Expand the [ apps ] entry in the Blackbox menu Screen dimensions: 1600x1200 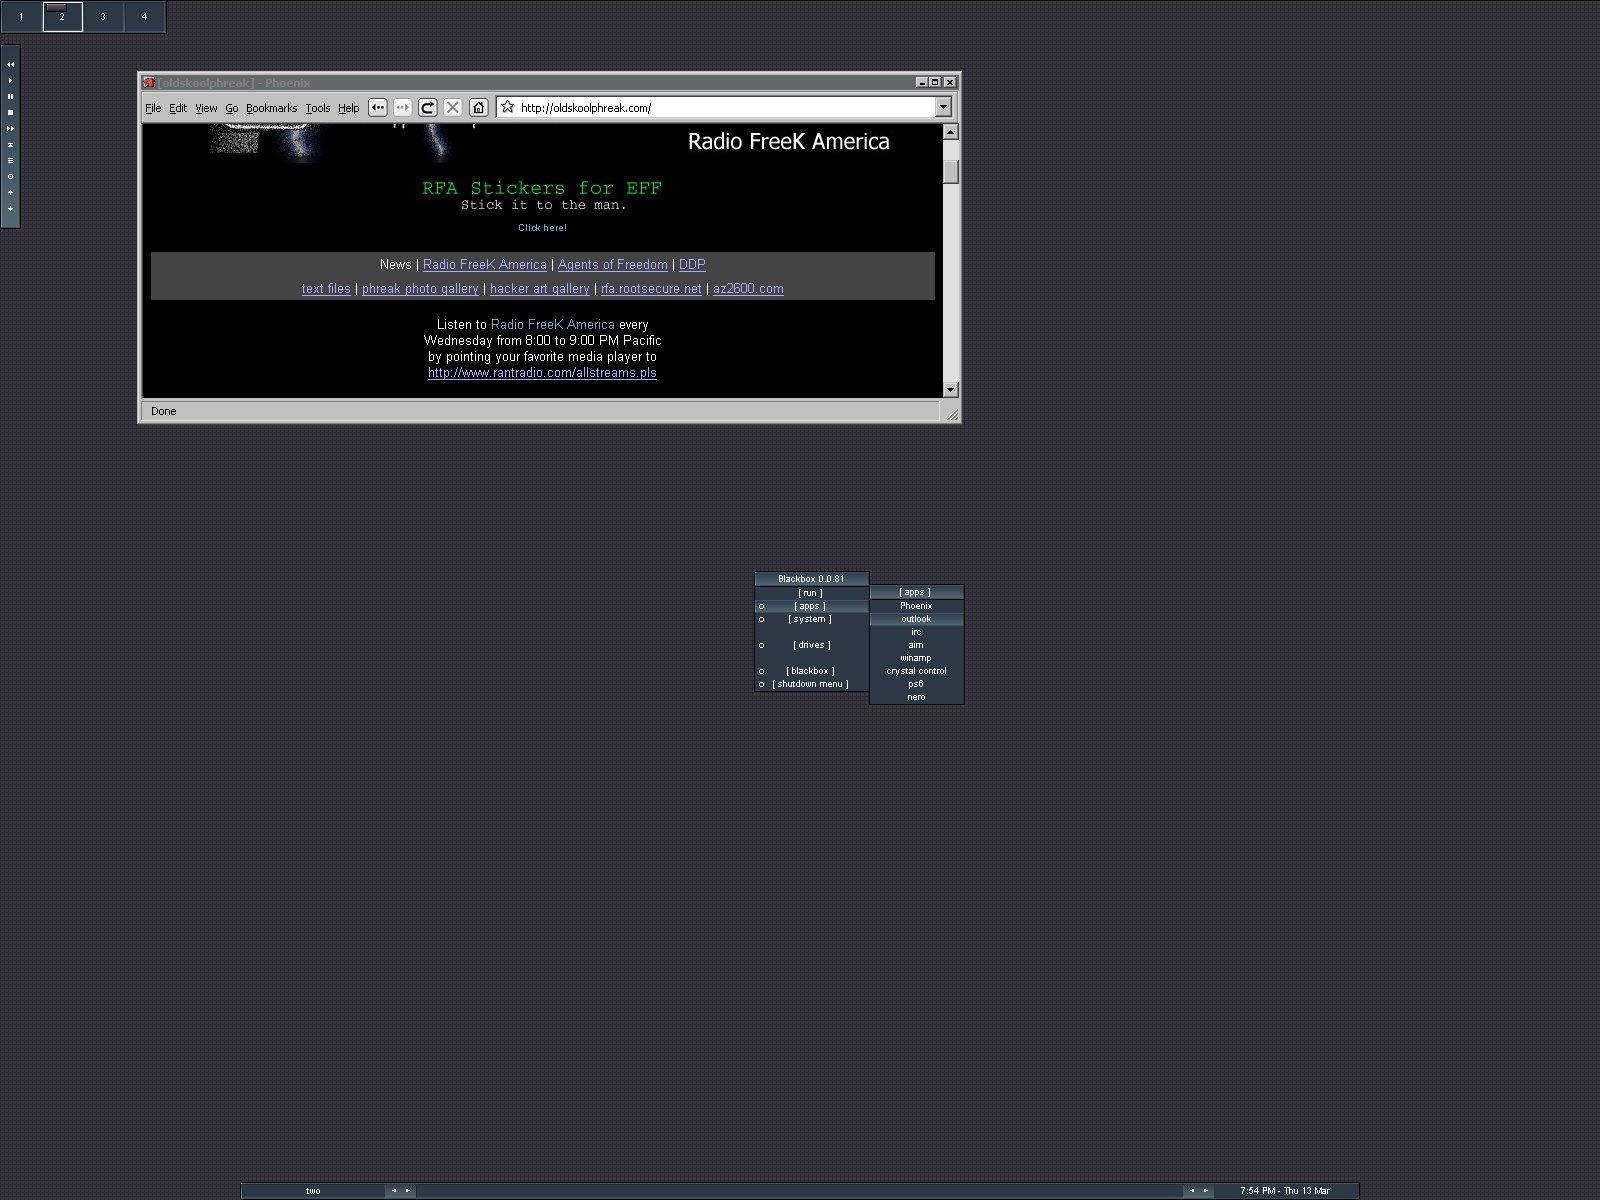[811, 606]
